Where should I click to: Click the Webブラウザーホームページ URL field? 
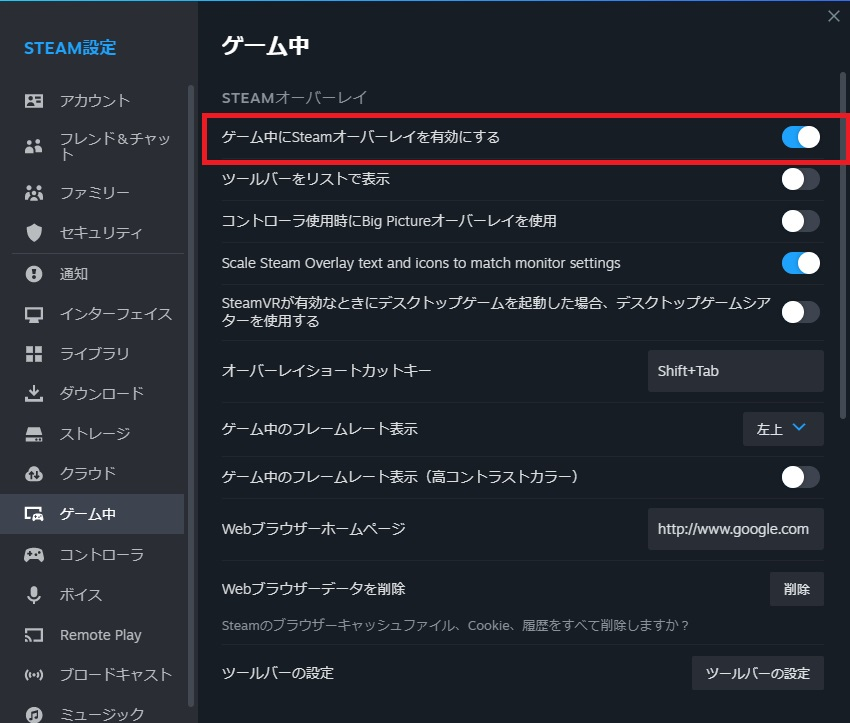click(736, 529)
